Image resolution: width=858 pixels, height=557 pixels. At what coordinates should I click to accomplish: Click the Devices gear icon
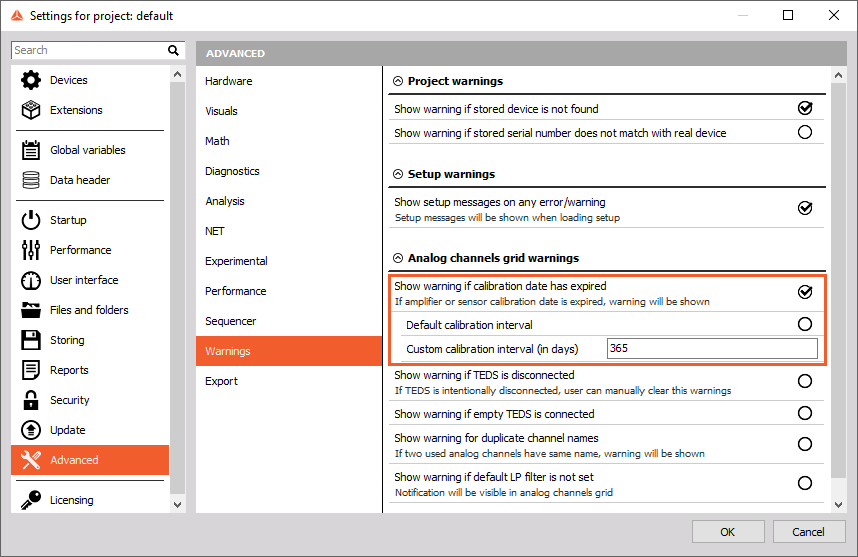click(x=31, y=80)
